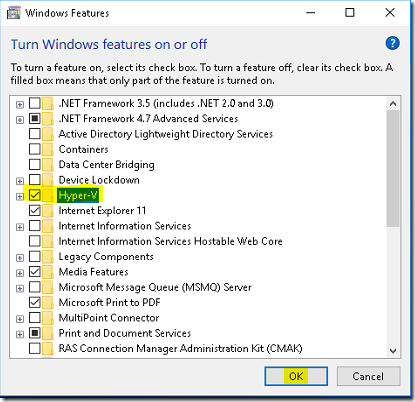Screen dimensions: 415x402
Task: Expand the Print and Document Services node
Action: (20, 334)
